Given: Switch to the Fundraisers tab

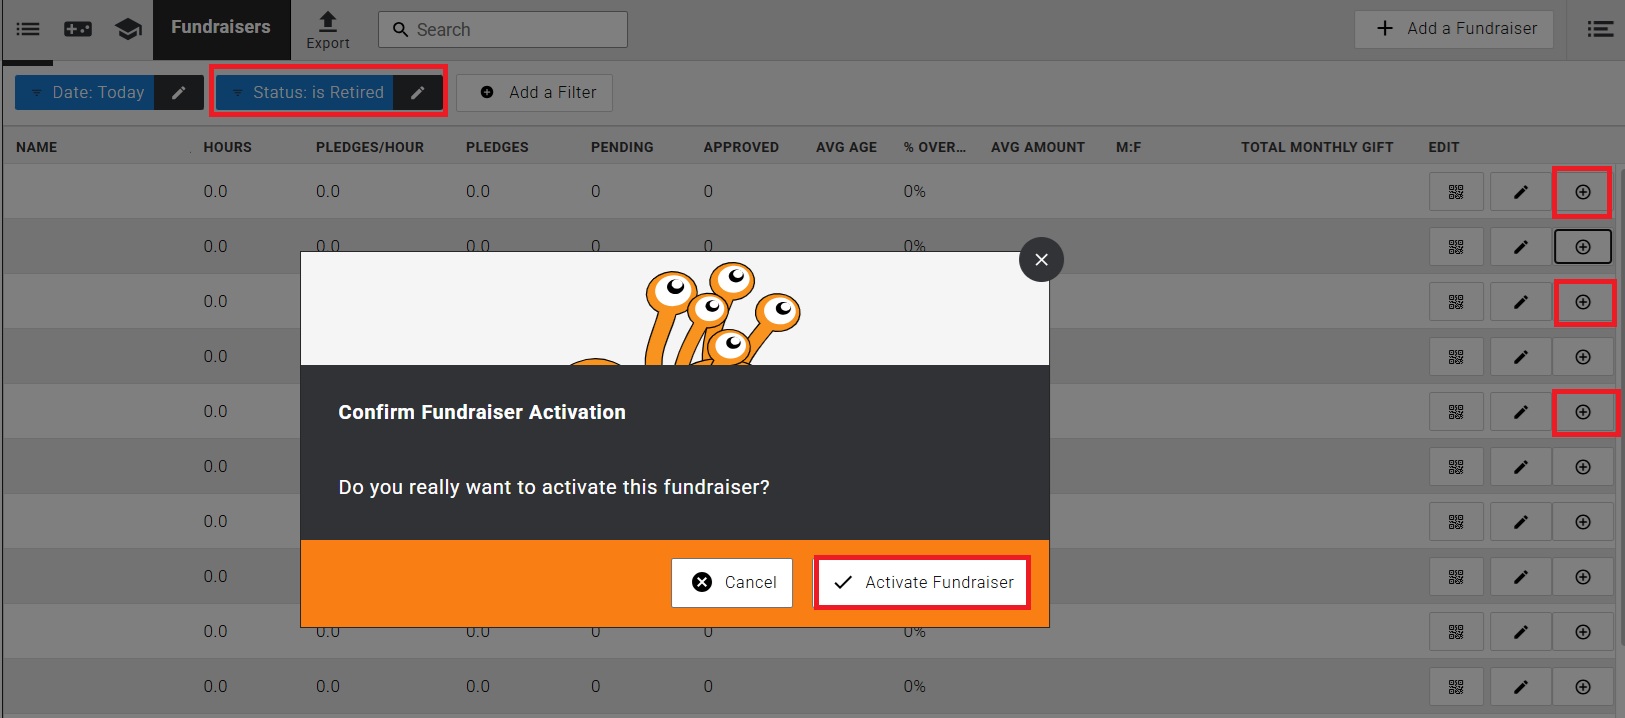Looking at the screenshot, I should (221, 28).
